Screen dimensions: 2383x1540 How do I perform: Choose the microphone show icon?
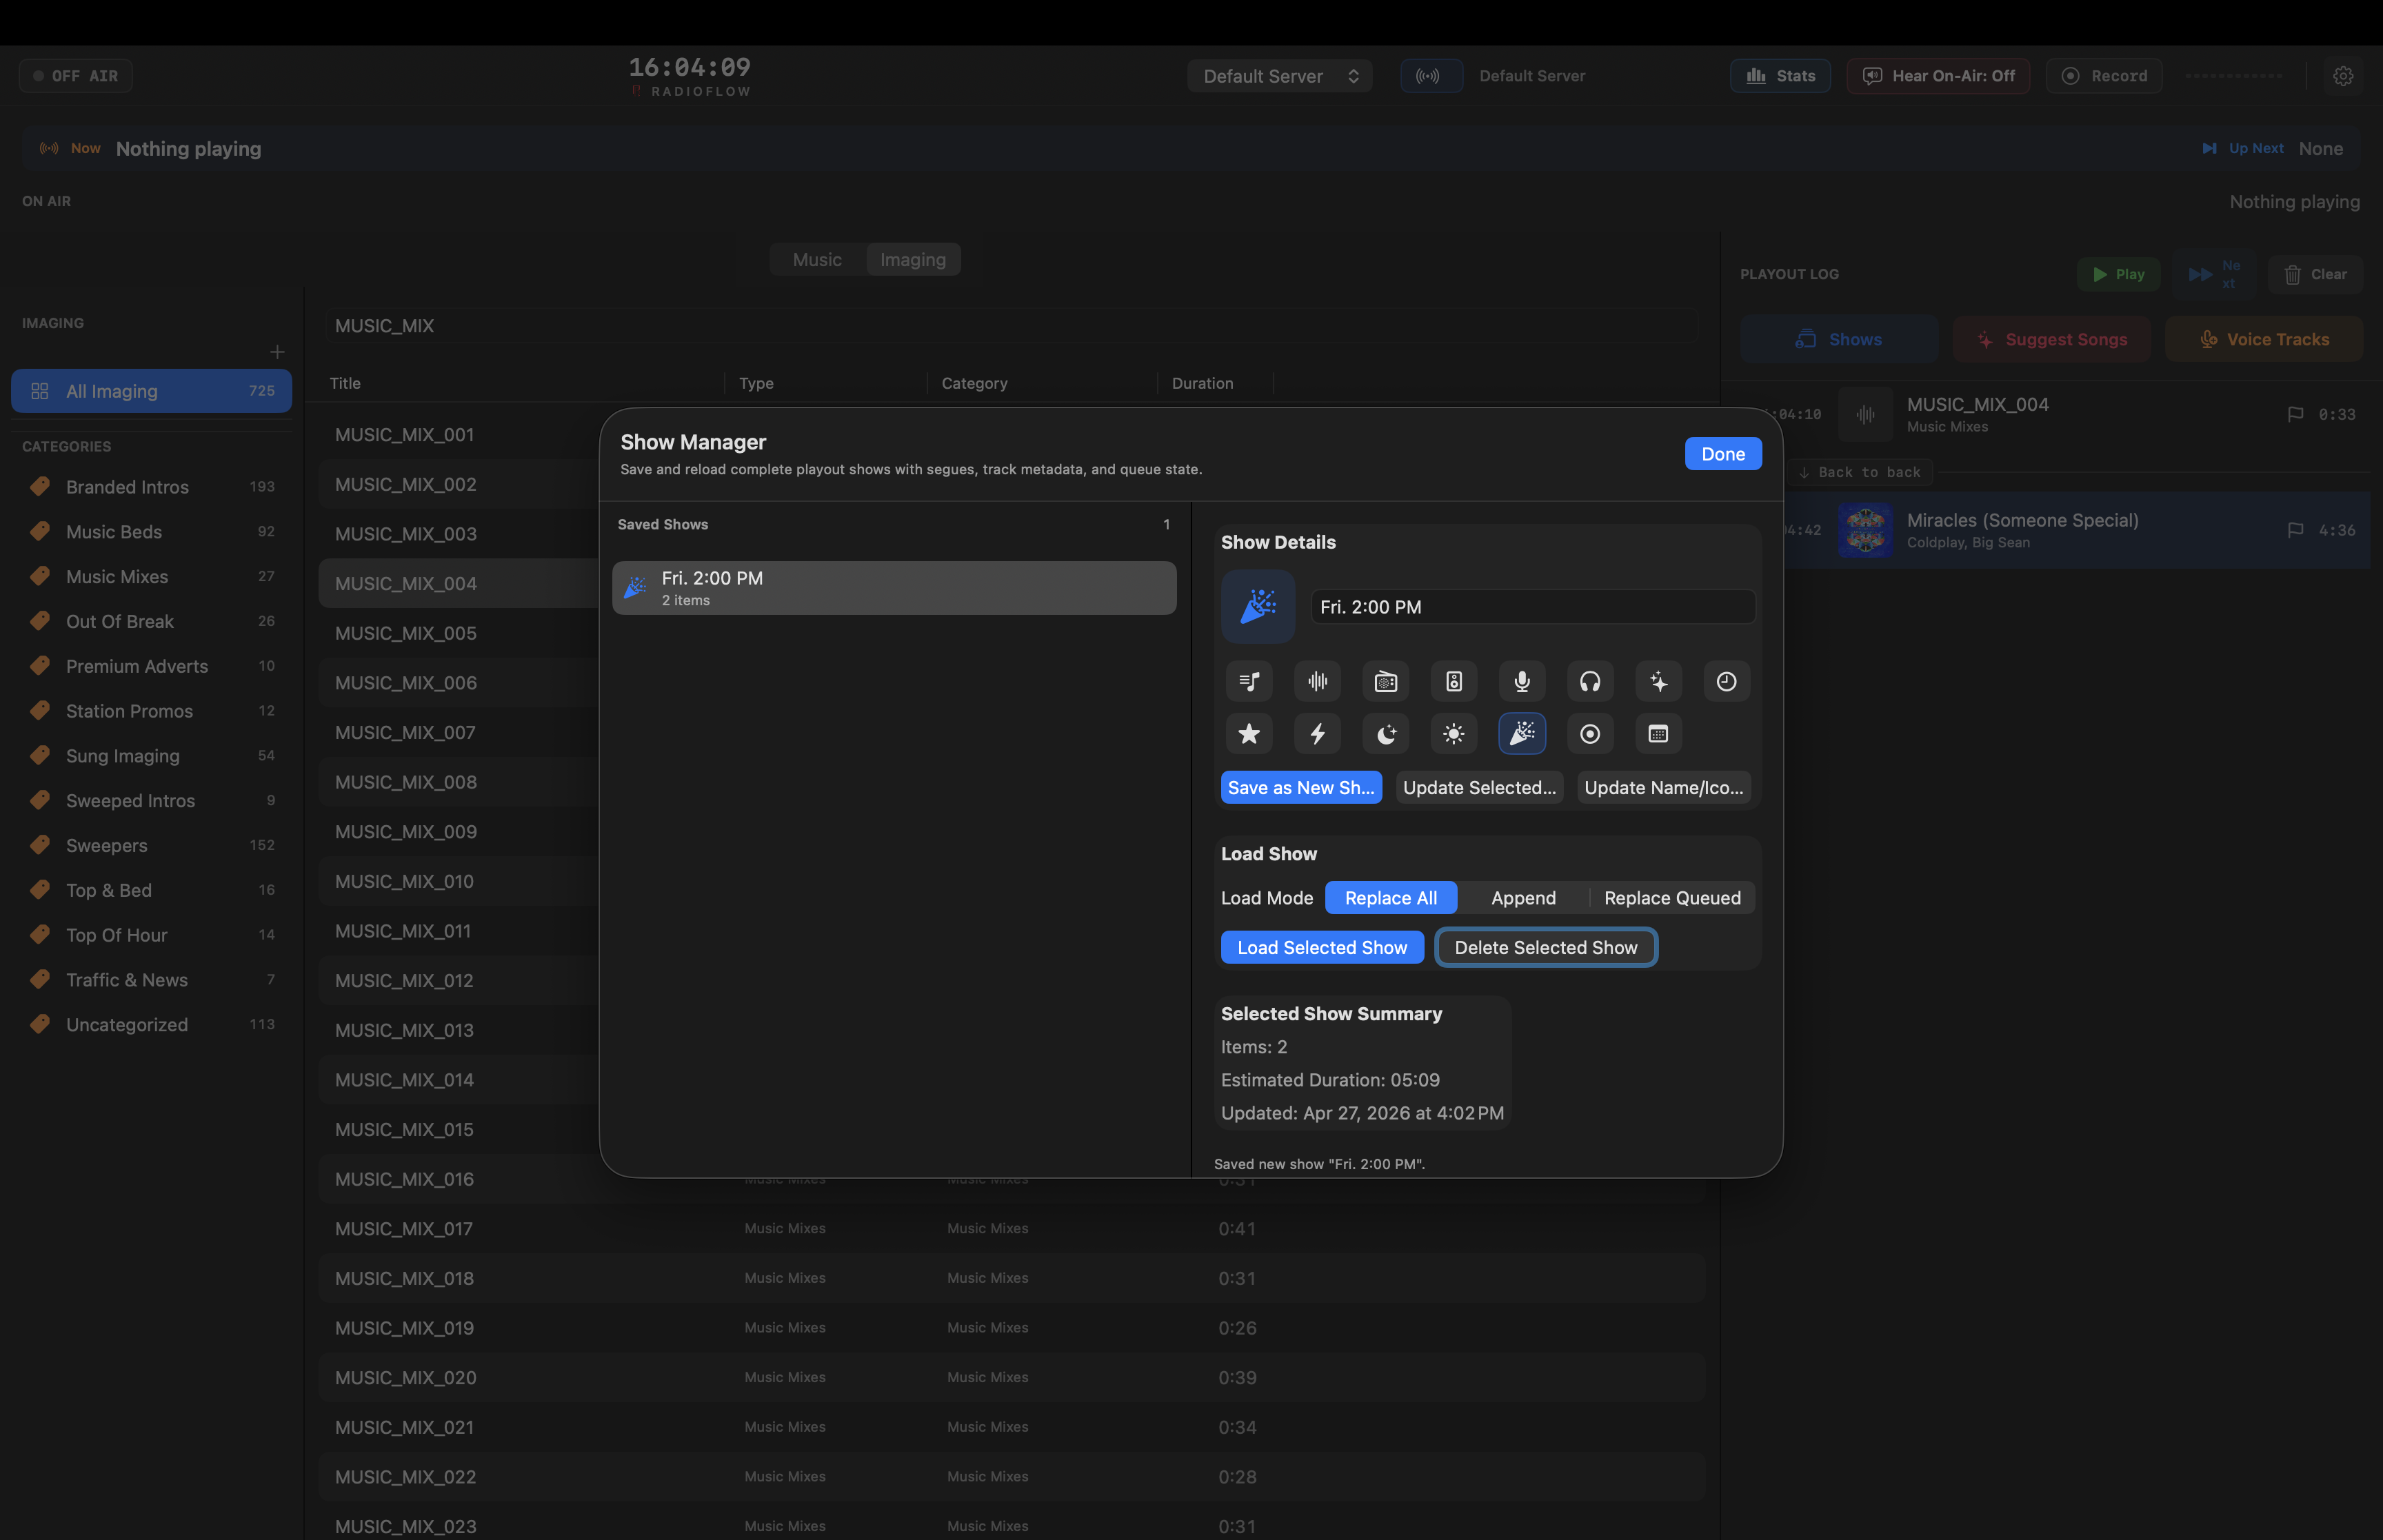pyautogui.click(x=1522, y=682)
